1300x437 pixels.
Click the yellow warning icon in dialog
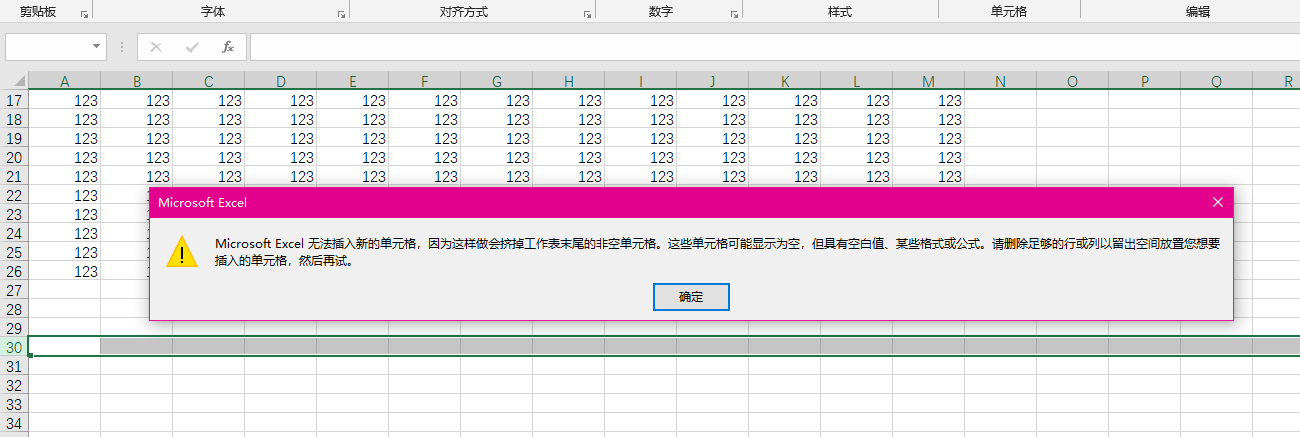click(181, 252)
